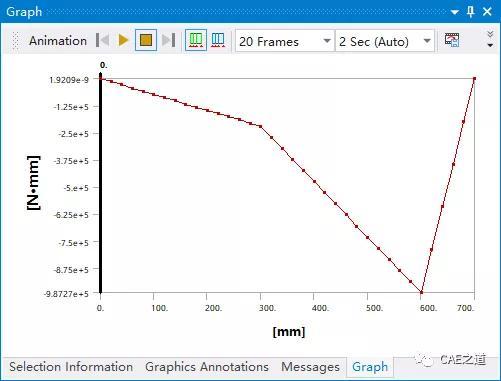
Task: Click the -6.25e+5 y-axis value
Action: (x=71, y=215)
